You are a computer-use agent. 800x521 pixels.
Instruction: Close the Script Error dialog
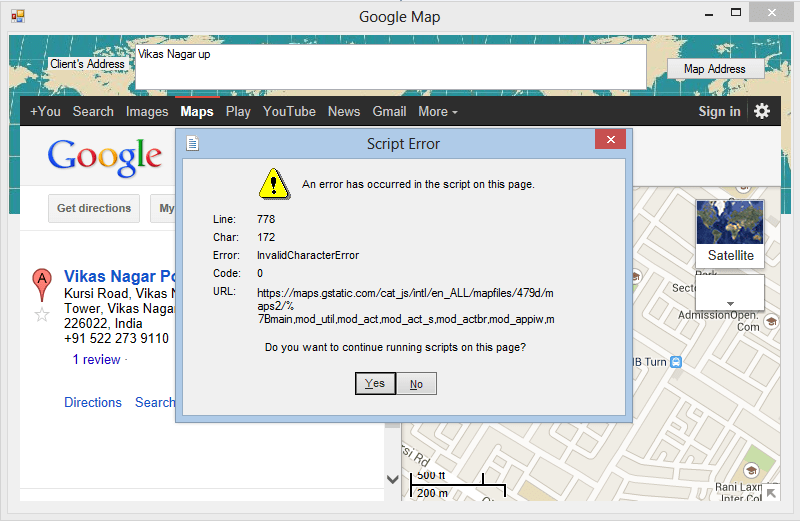click(x=610, y=139)
